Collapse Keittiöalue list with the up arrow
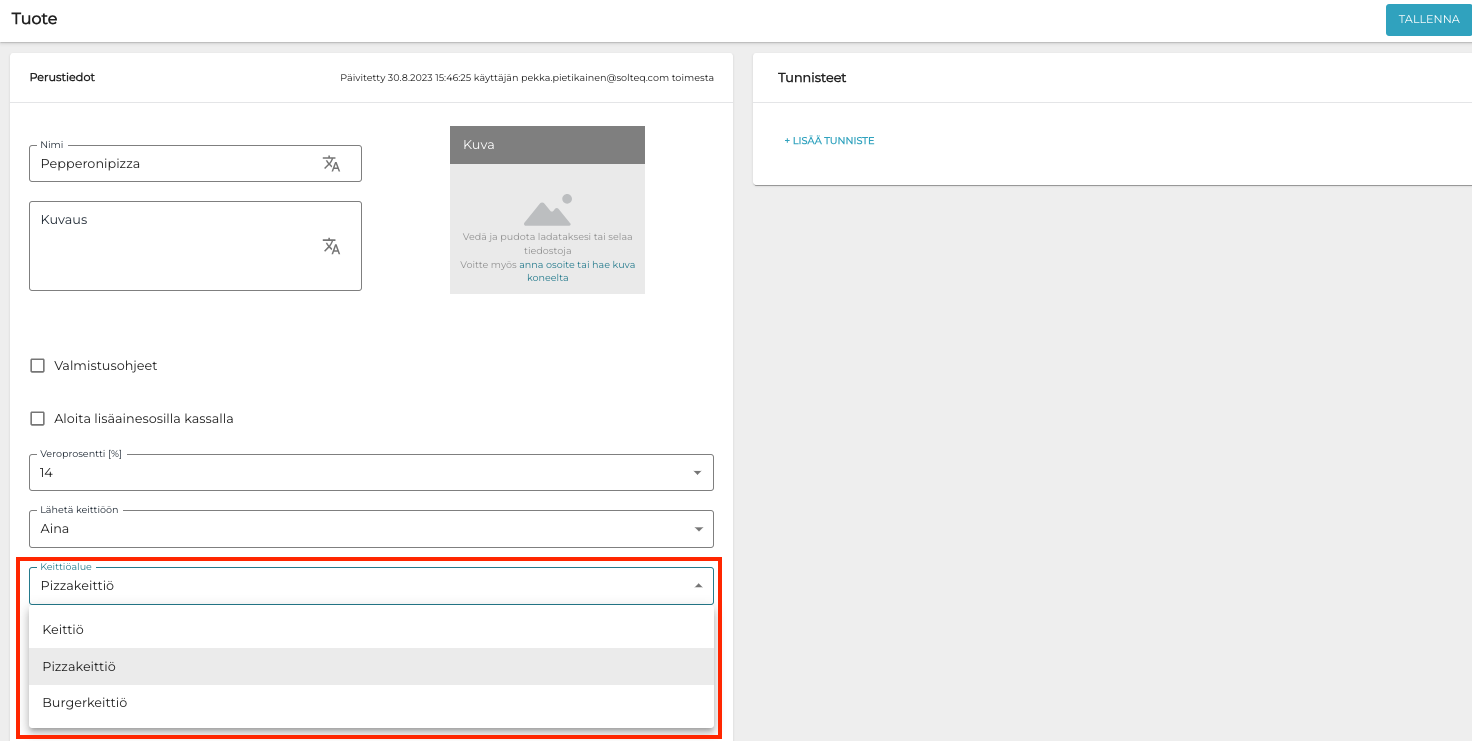 click(x=697, y=586)
